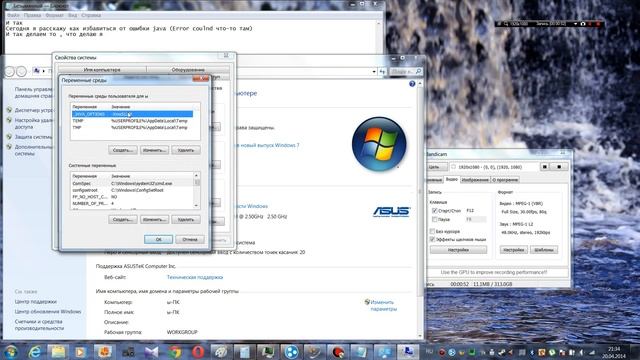Click Создать under system variables
Screen dimensions: 640x360
(x=123, y=220)
